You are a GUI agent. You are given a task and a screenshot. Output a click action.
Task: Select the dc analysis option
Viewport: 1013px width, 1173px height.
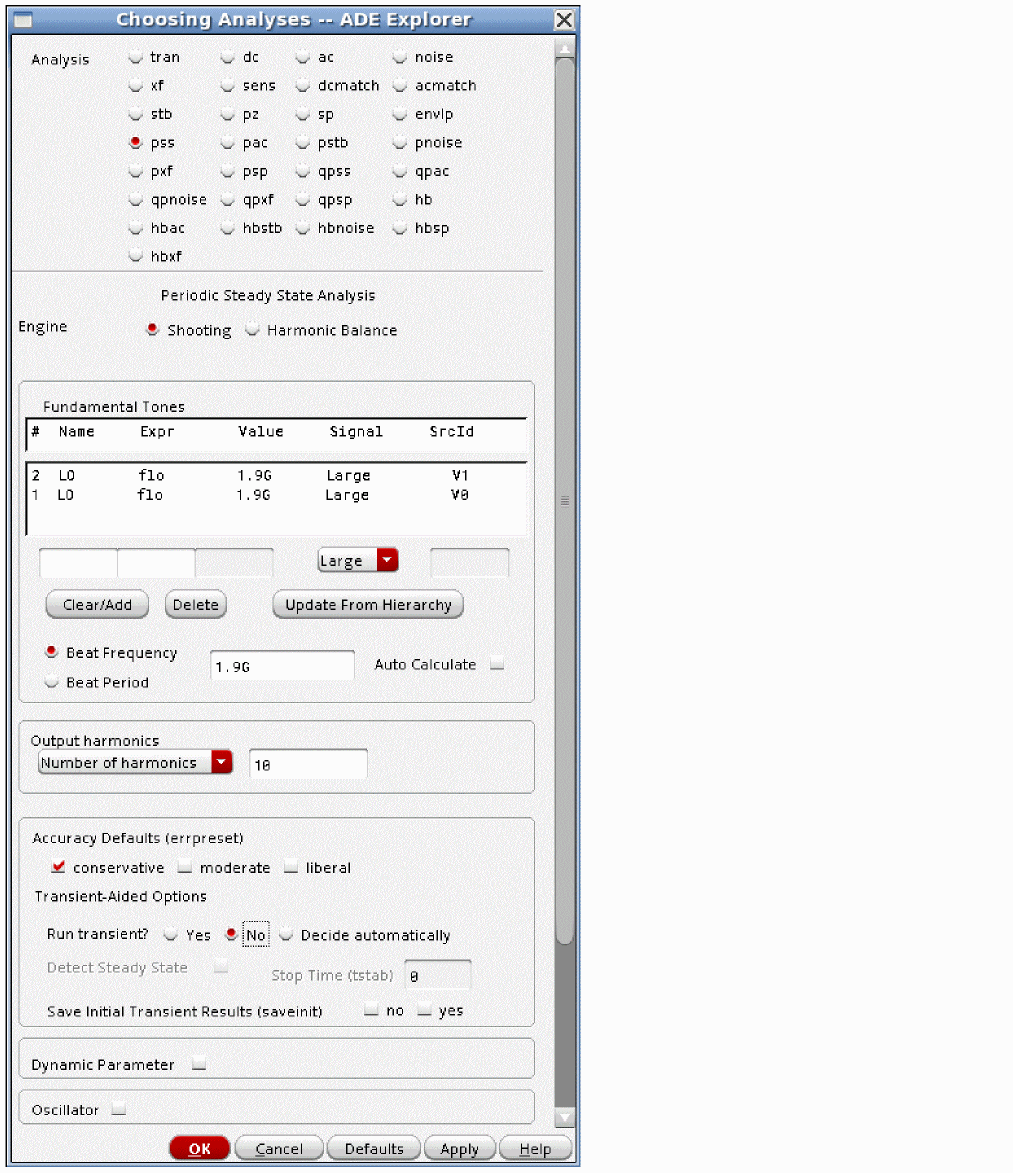227,57
